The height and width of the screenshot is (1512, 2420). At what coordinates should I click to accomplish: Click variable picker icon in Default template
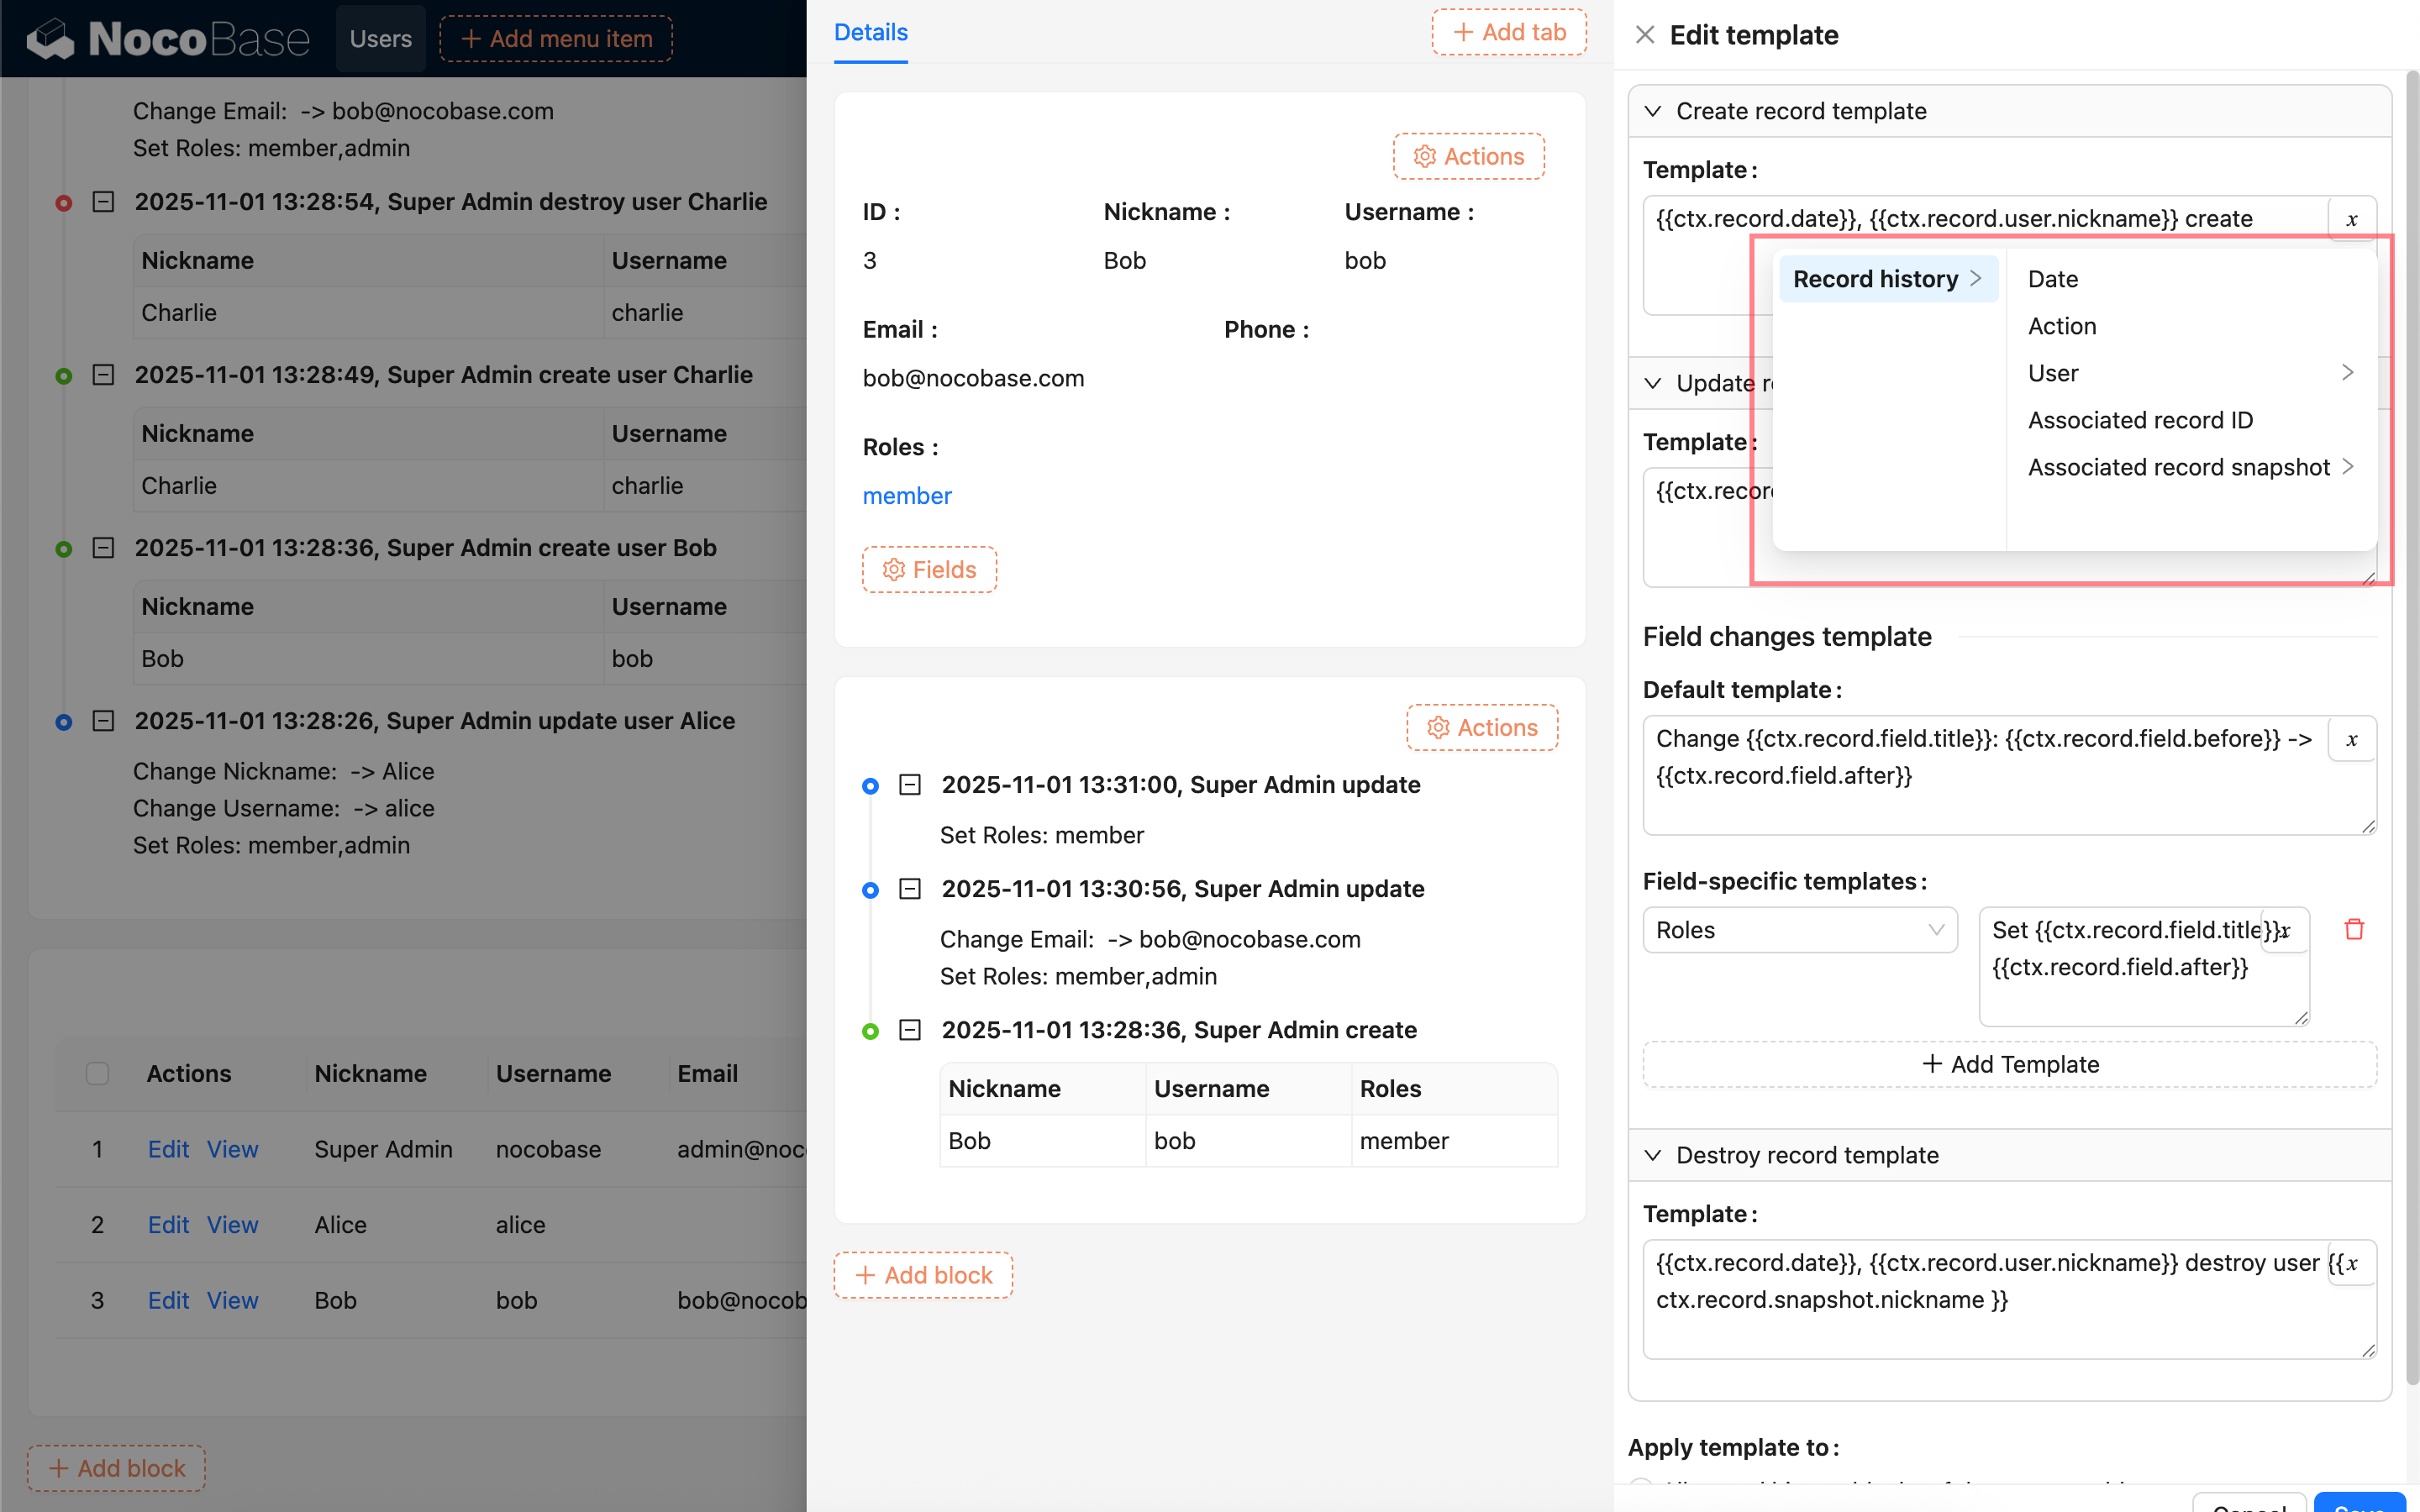coord(2351,739)
